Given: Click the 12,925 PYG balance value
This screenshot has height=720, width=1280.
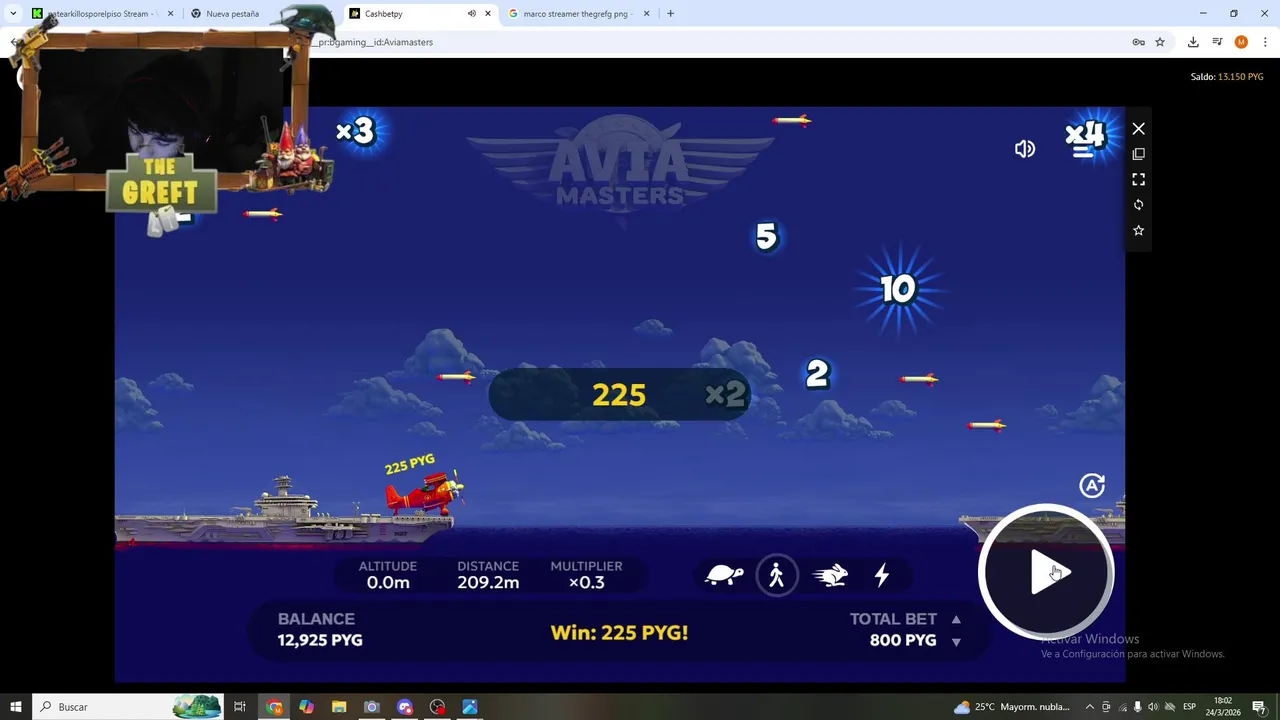Looking at the screenshot, I should coord(320,640).
